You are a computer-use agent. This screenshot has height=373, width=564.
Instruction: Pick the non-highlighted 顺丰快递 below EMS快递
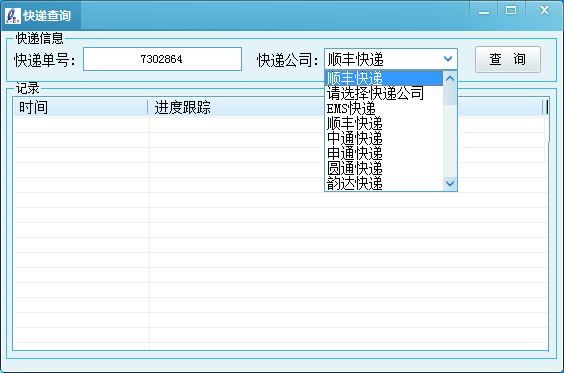[384, 124]
